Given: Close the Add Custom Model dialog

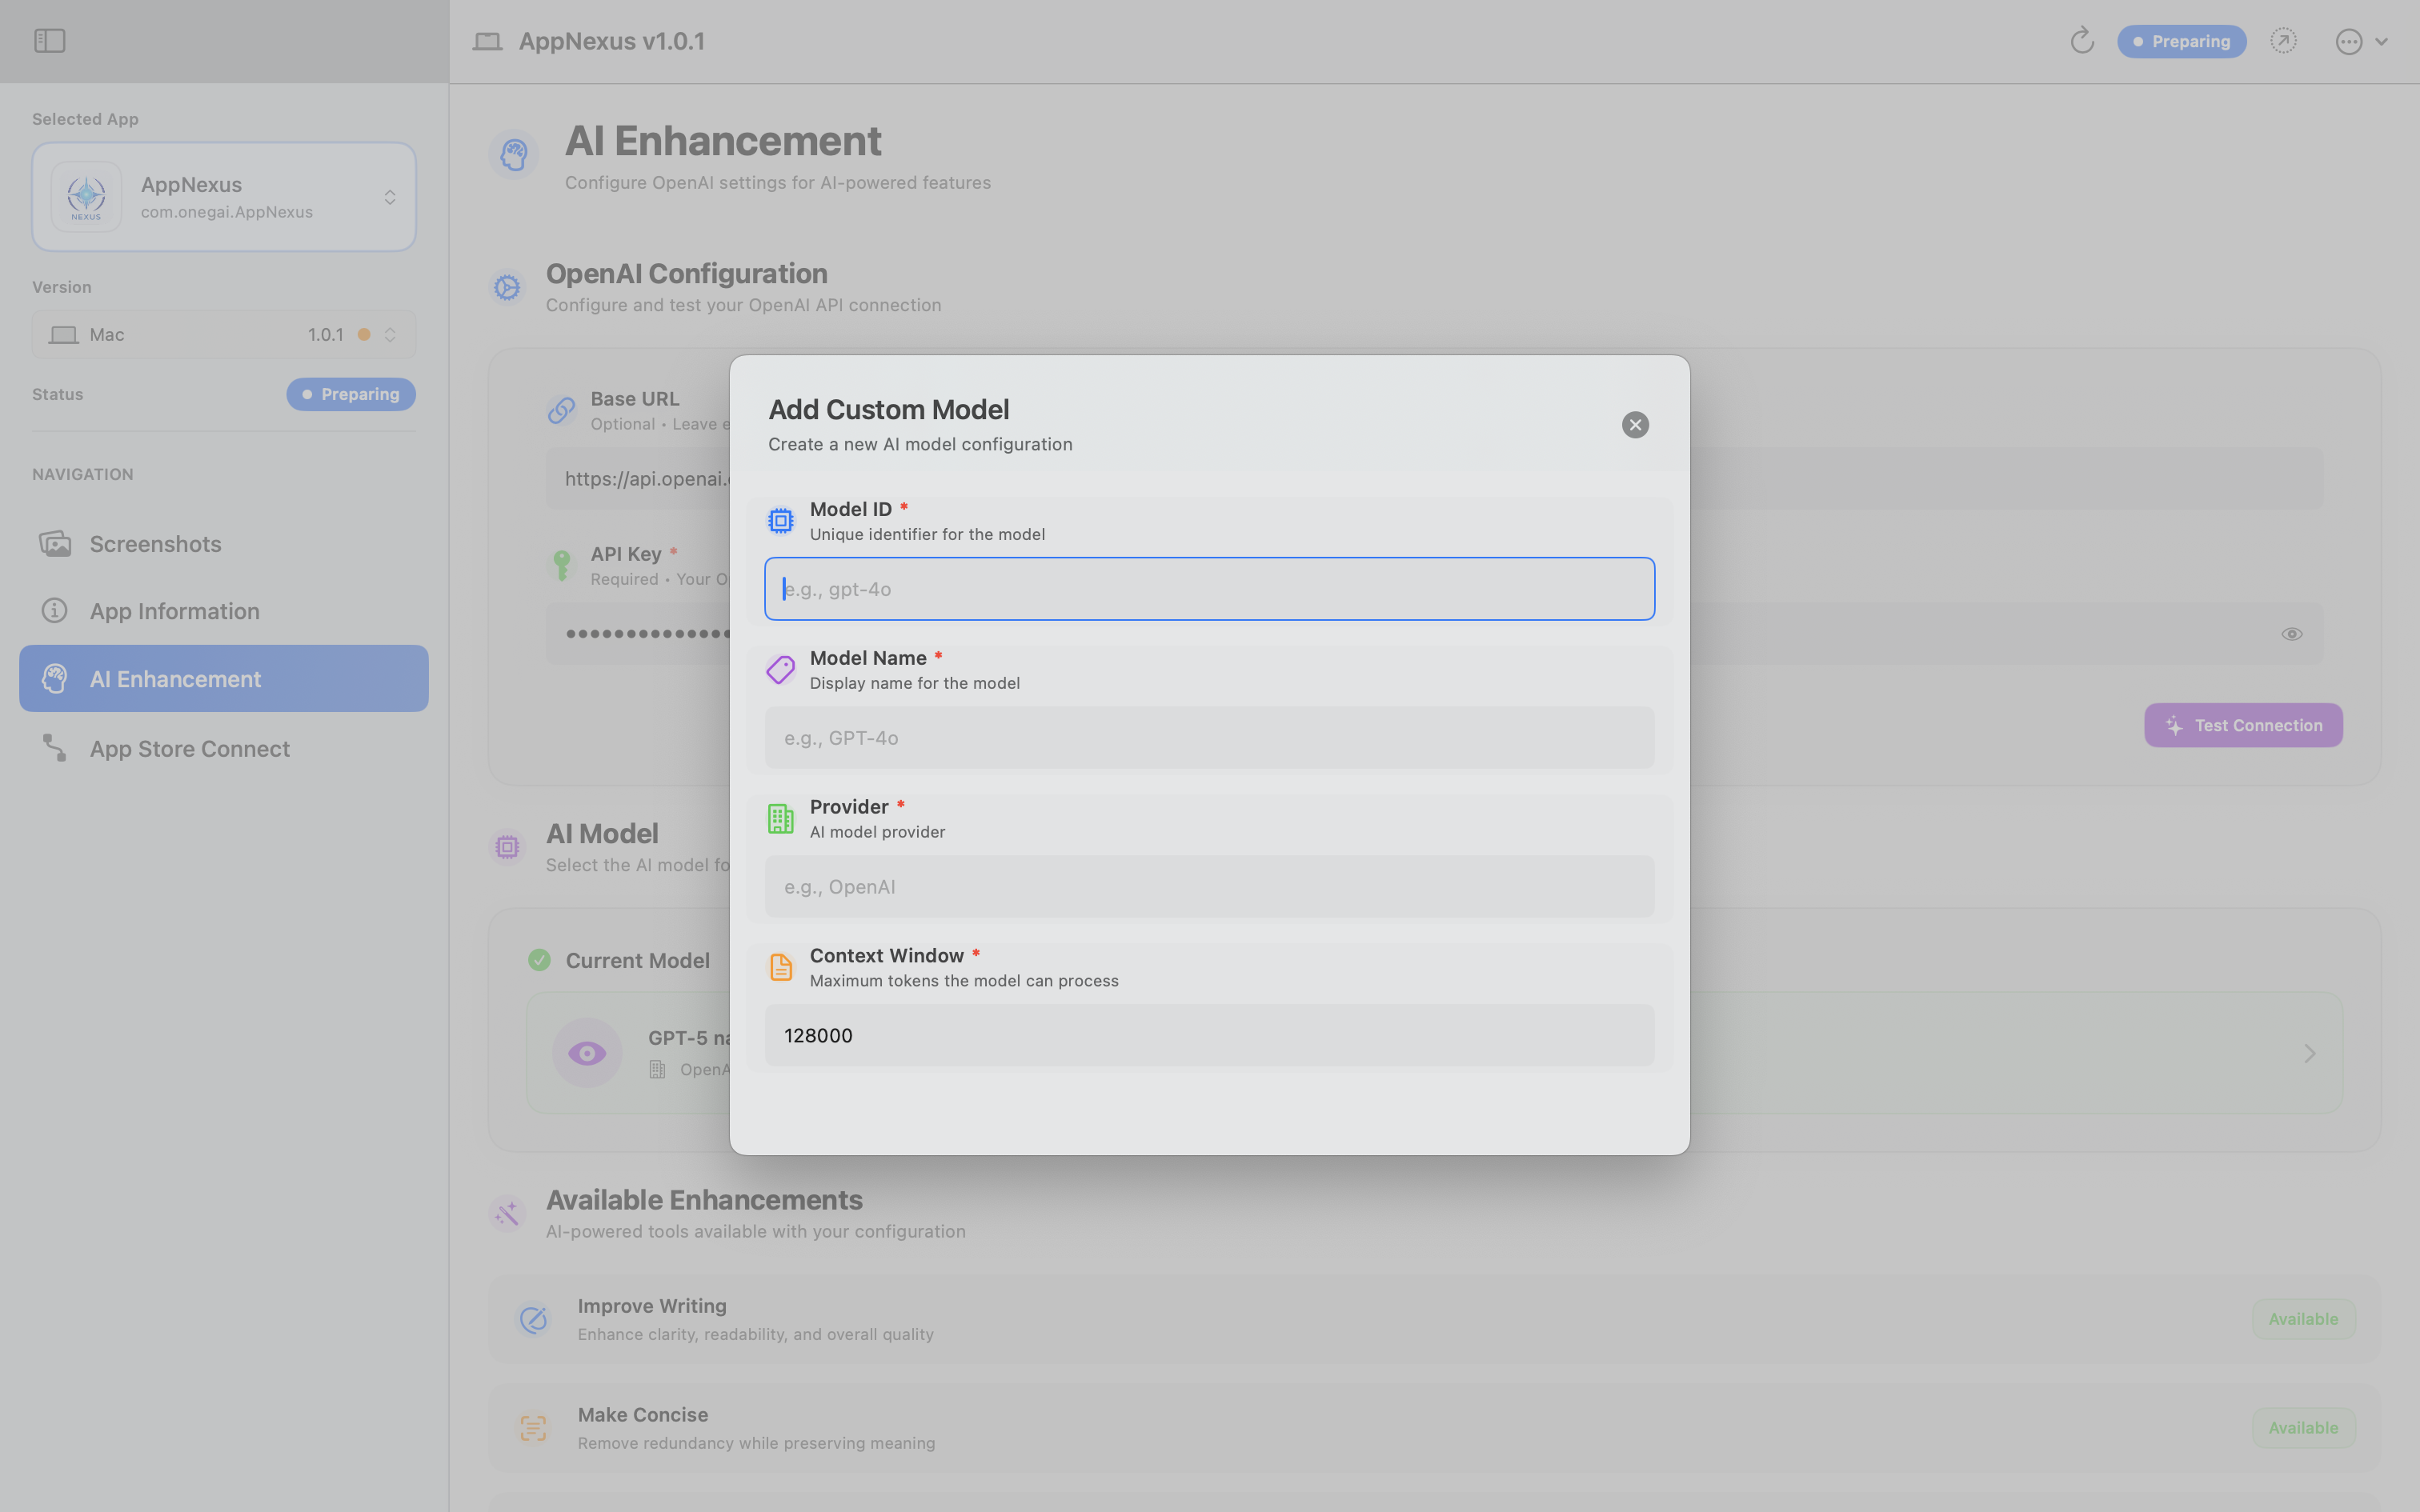Looking at the screenshot, I should [x=1635, y=425].
